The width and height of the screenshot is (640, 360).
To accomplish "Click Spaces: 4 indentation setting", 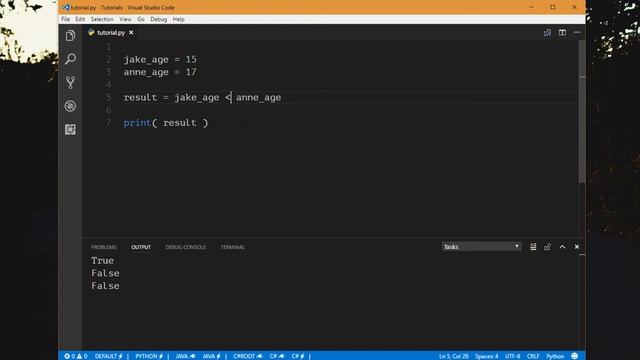I will pos(487,356).
